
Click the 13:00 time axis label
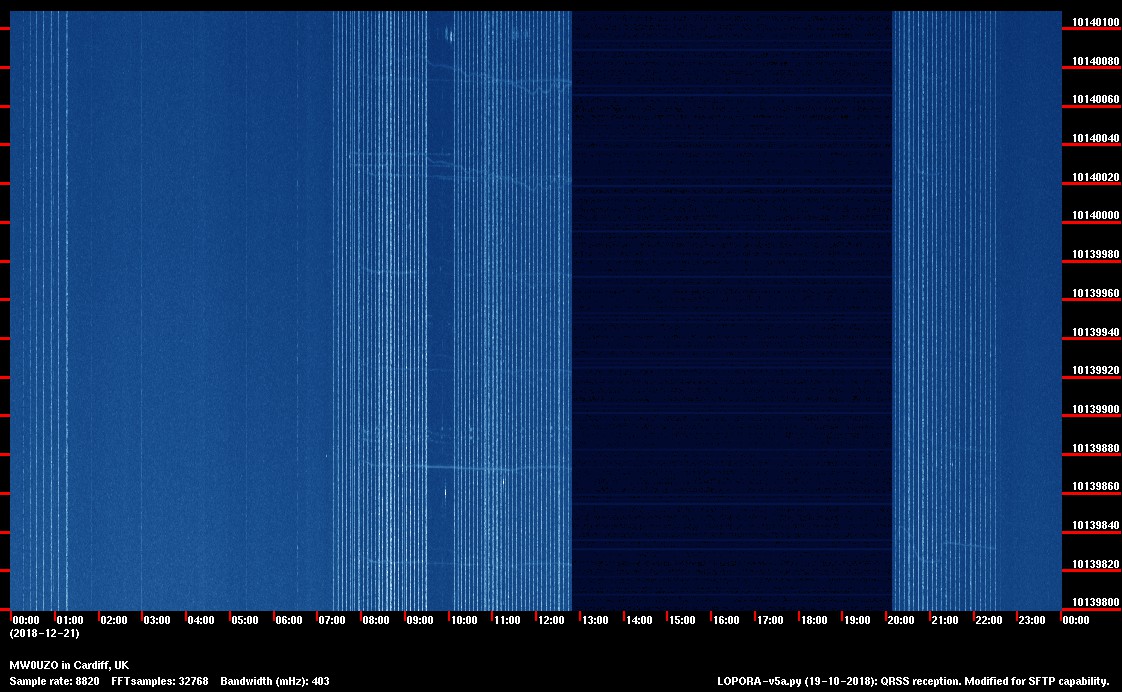click(594, 621)
